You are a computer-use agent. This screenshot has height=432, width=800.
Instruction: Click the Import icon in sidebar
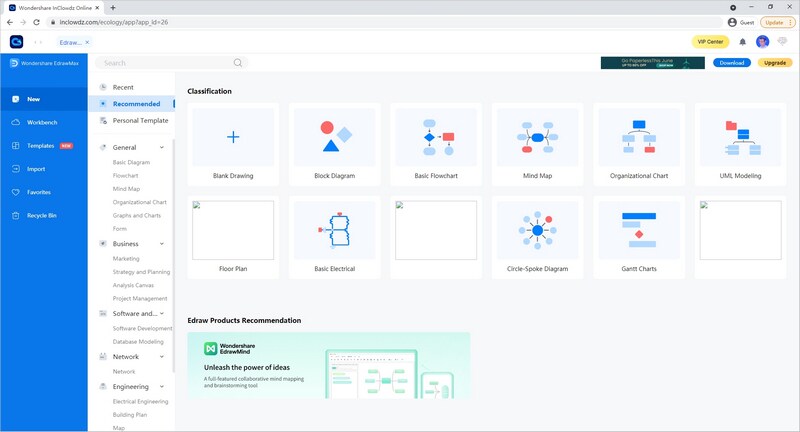(16, 169)
